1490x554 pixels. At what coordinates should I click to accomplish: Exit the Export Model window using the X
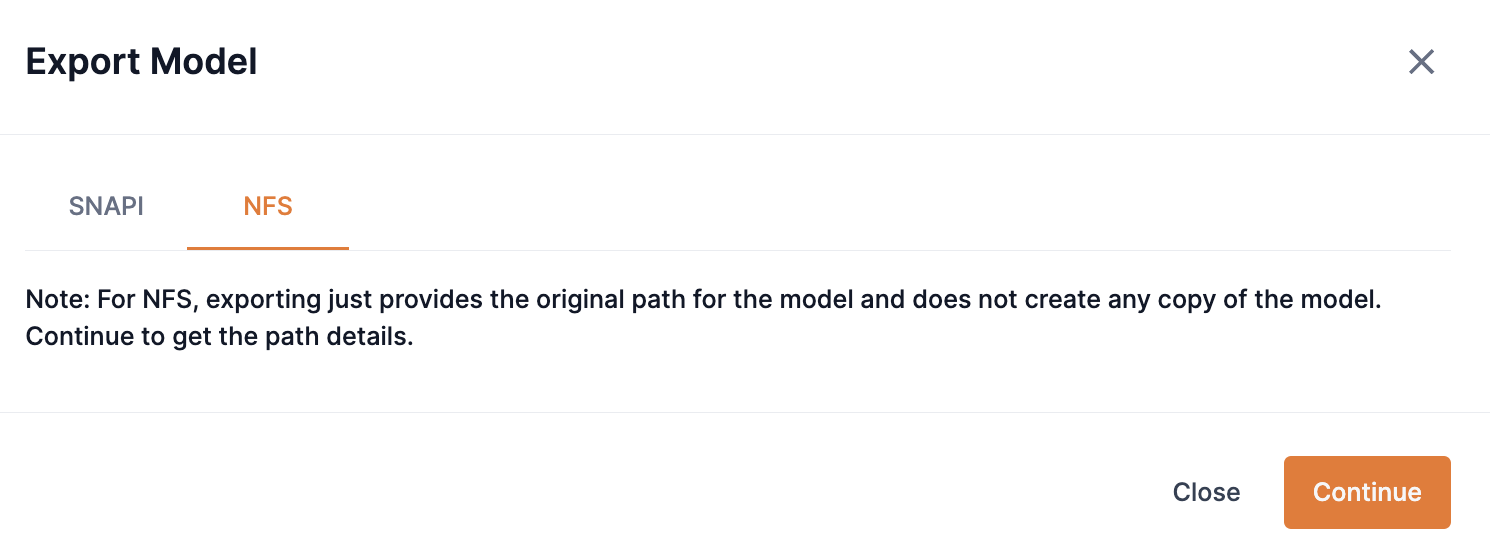pos(1421,62)
